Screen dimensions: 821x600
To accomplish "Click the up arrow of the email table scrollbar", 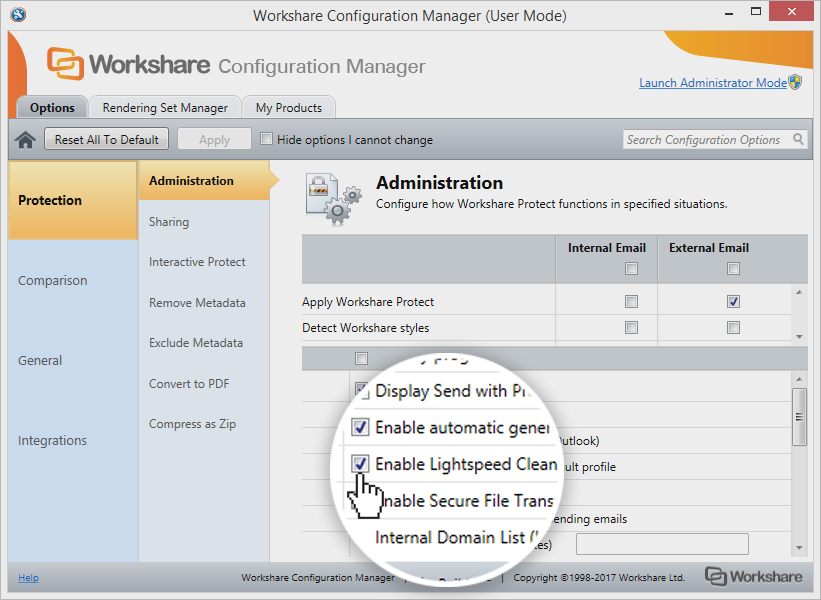I will pos(799,292).
